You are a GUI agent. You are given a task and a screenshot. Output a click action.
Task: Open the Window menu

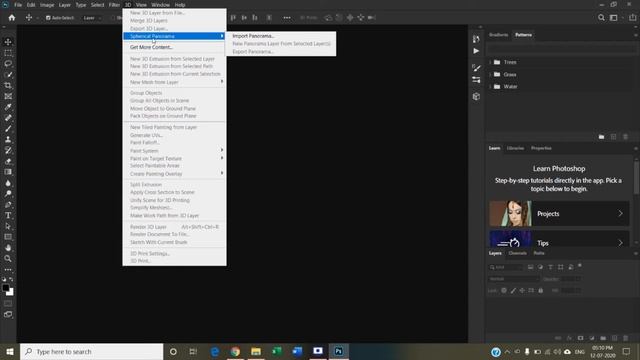160,5
